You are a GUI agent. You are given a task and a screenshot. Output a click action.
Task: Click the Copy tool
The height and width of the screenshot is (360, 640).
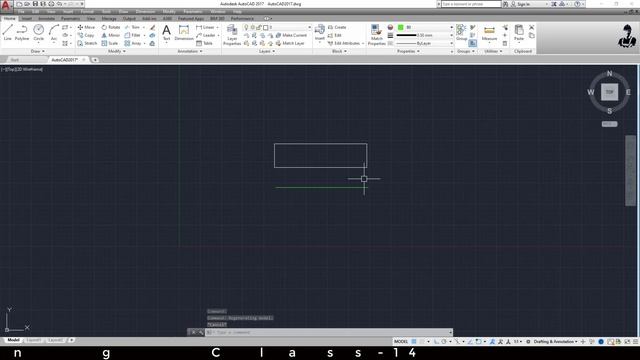click(x=86, y=36)
